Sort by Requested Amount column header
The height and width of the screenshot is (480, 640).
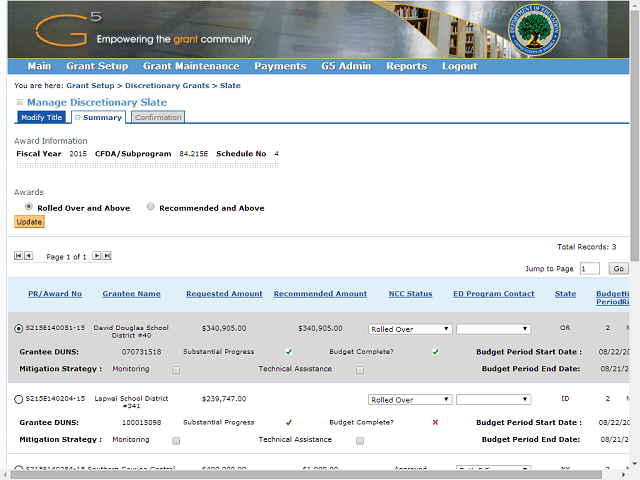(224, 294)
